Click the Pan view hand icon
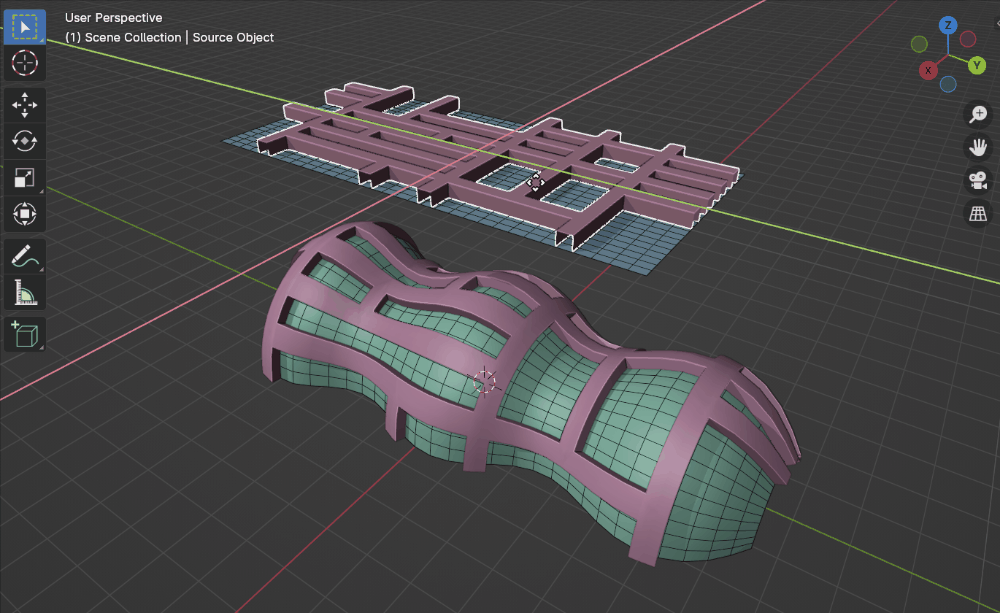The height and width of the screenshot is (613, 1000). click(x=978, y=147)
